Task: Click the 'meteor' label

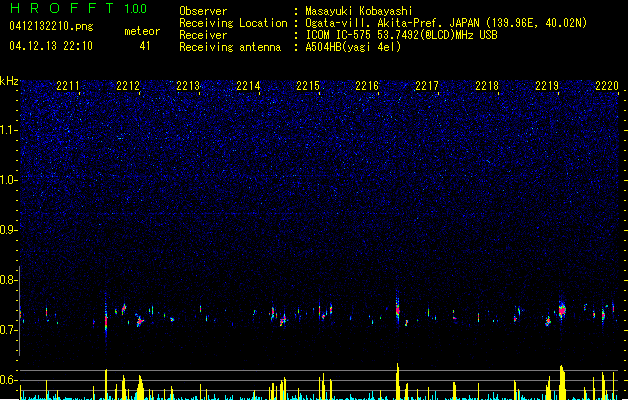Action: [142, 31]
